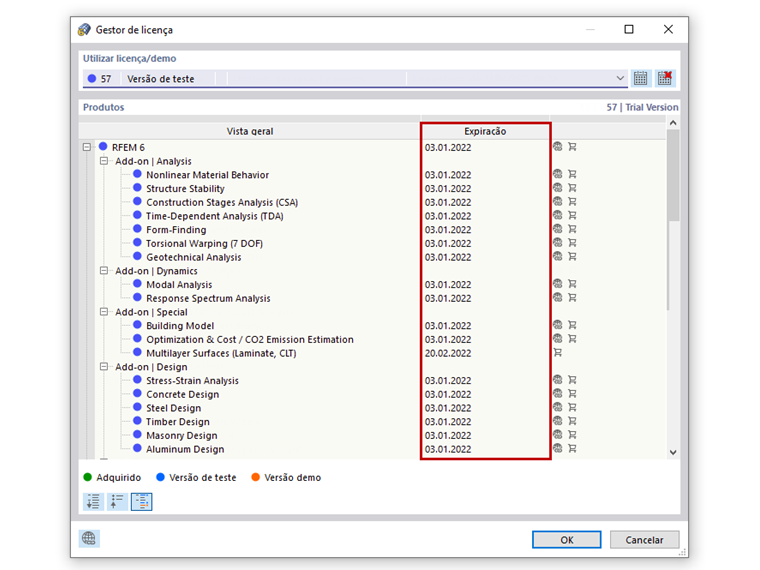Select the Concrete Design tree item
The image size is (760, 570).
(x=182, y=395)
